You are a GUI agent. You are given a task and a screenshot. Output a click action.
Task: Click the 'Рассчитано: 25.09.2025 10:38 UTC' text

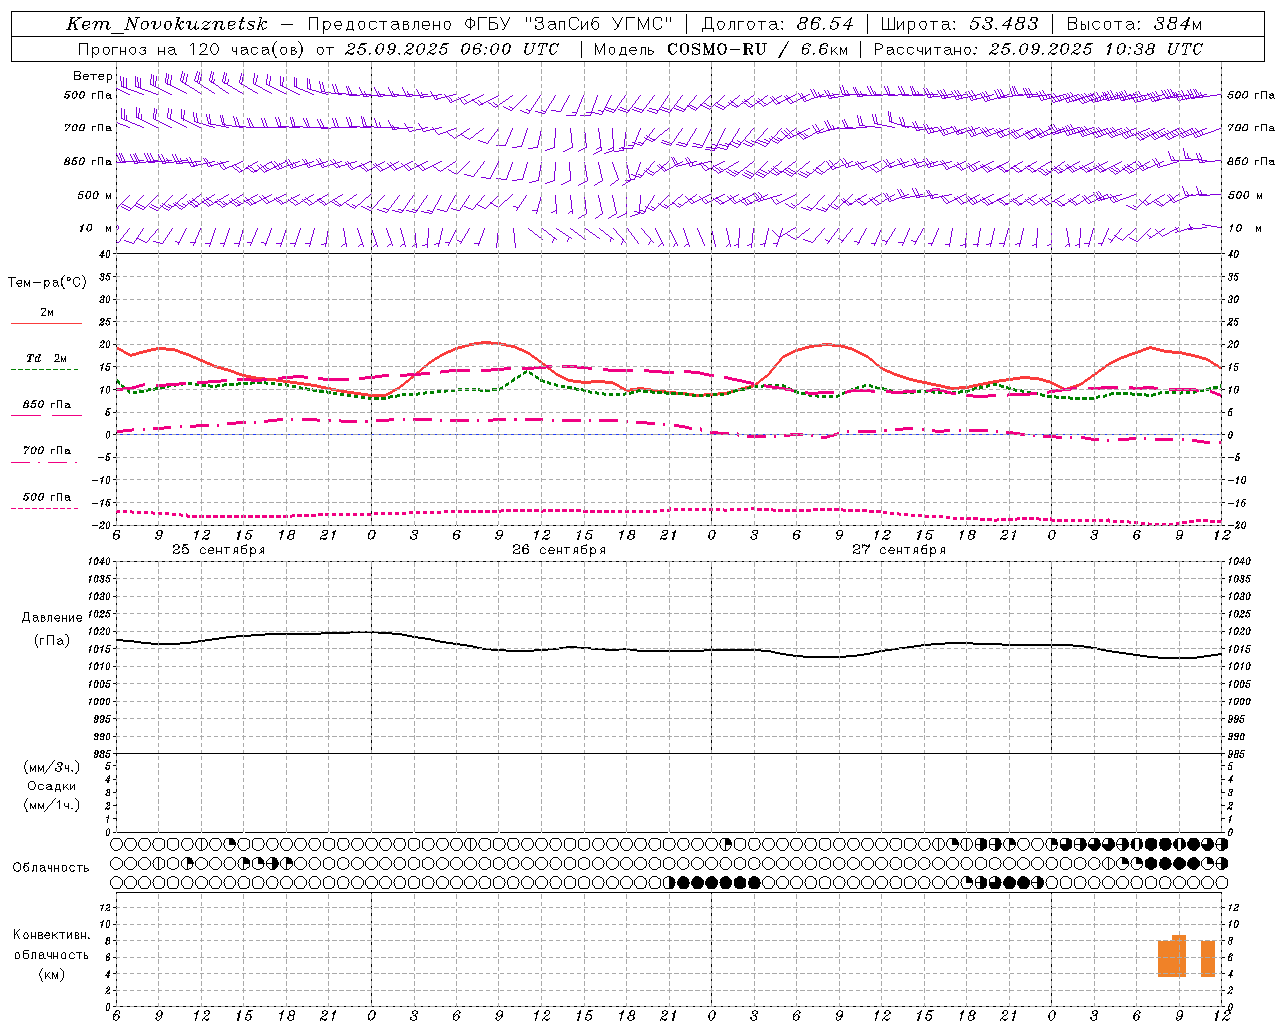(1038, 49)
